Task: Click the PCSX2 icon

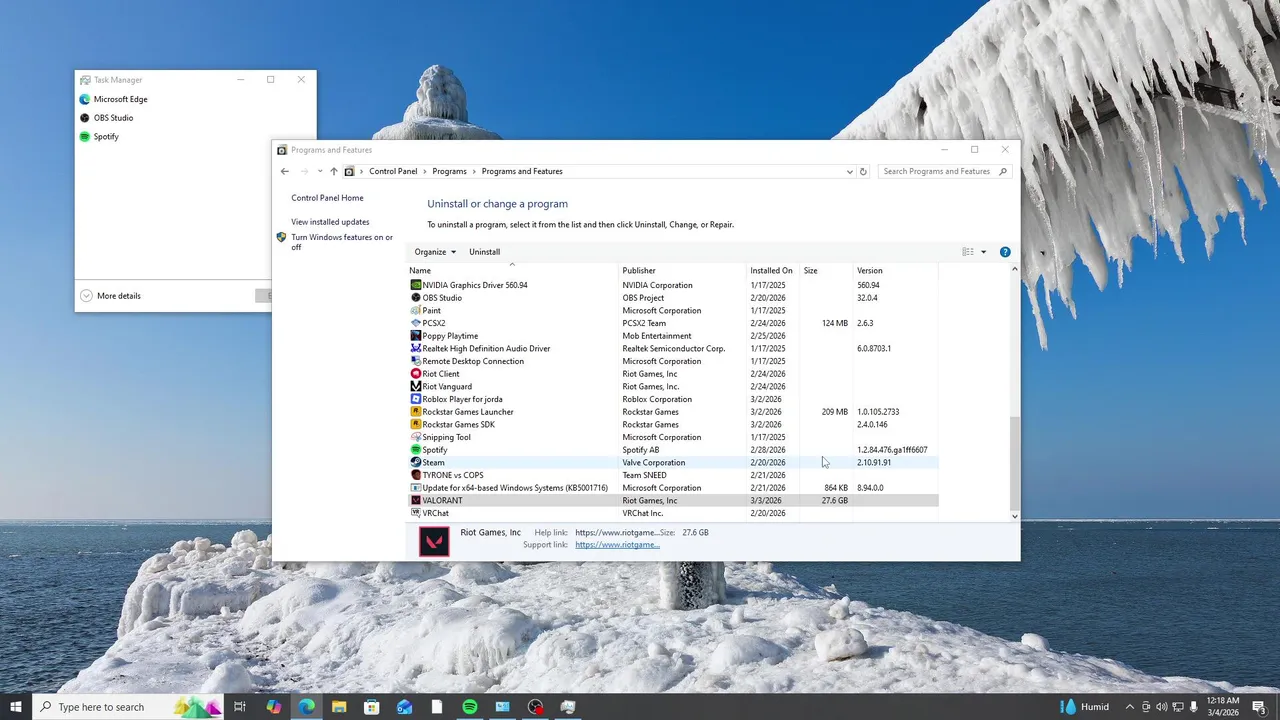Action: click(416, 323)
